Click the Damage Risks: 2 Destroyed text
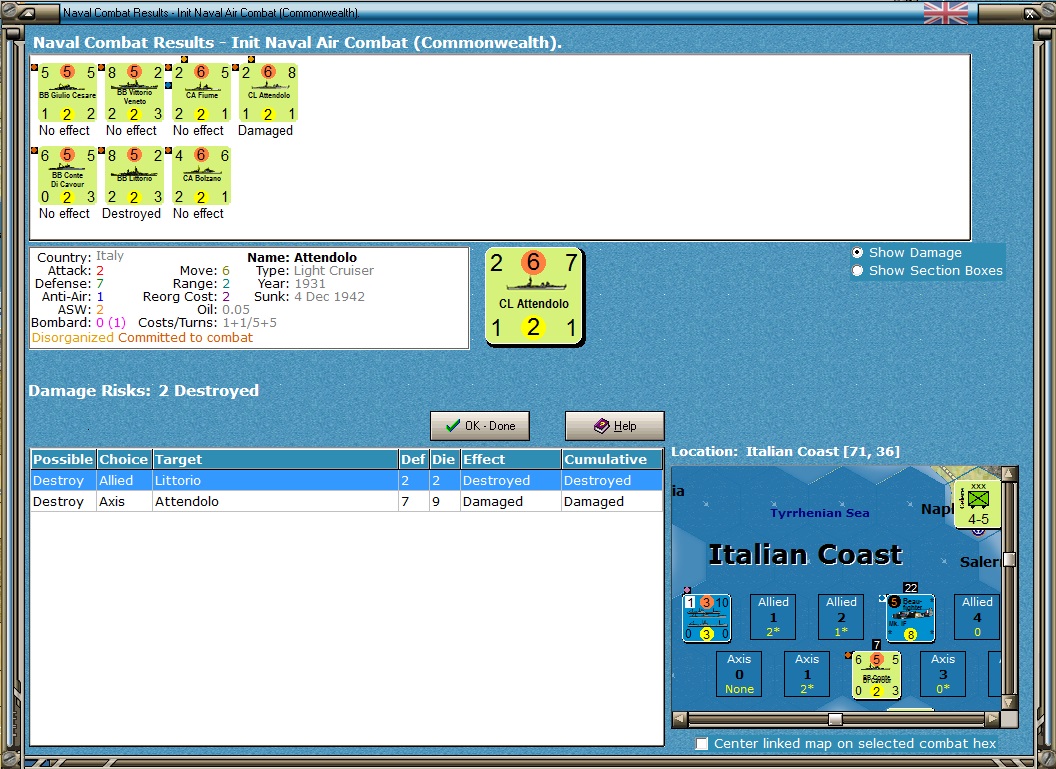This screenshot has height=769, width=1056. (143, 391)
